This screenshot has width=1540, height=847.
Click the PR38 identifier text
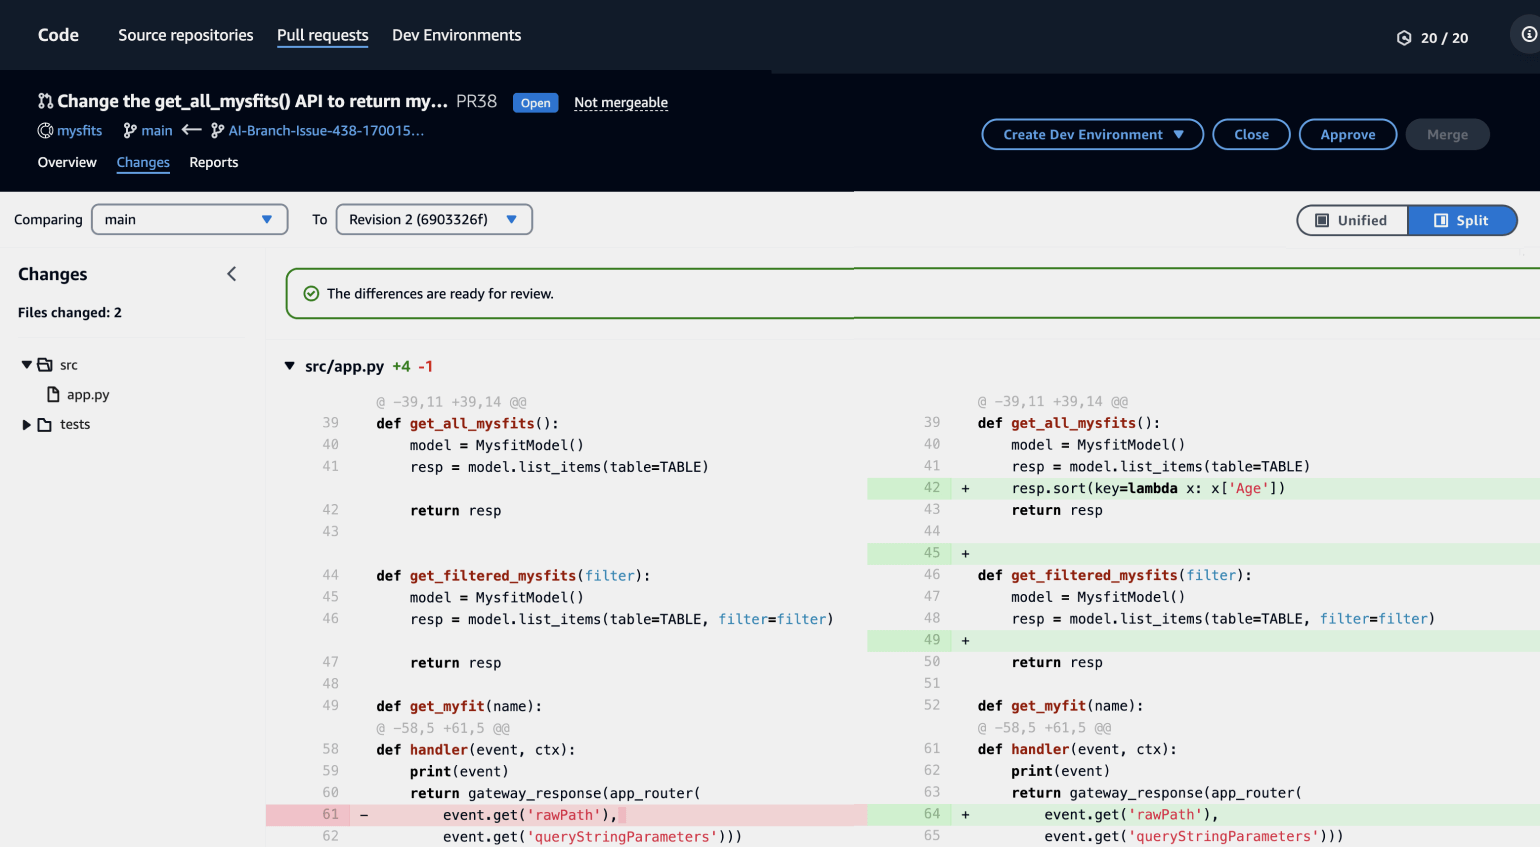click(476, 101)
